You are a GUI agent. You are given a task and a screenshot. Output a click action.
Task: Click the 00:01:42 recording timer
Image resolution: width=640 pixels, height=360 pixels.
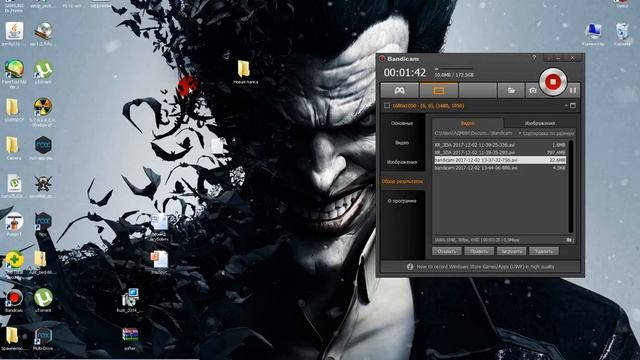(x=404, y=73)
